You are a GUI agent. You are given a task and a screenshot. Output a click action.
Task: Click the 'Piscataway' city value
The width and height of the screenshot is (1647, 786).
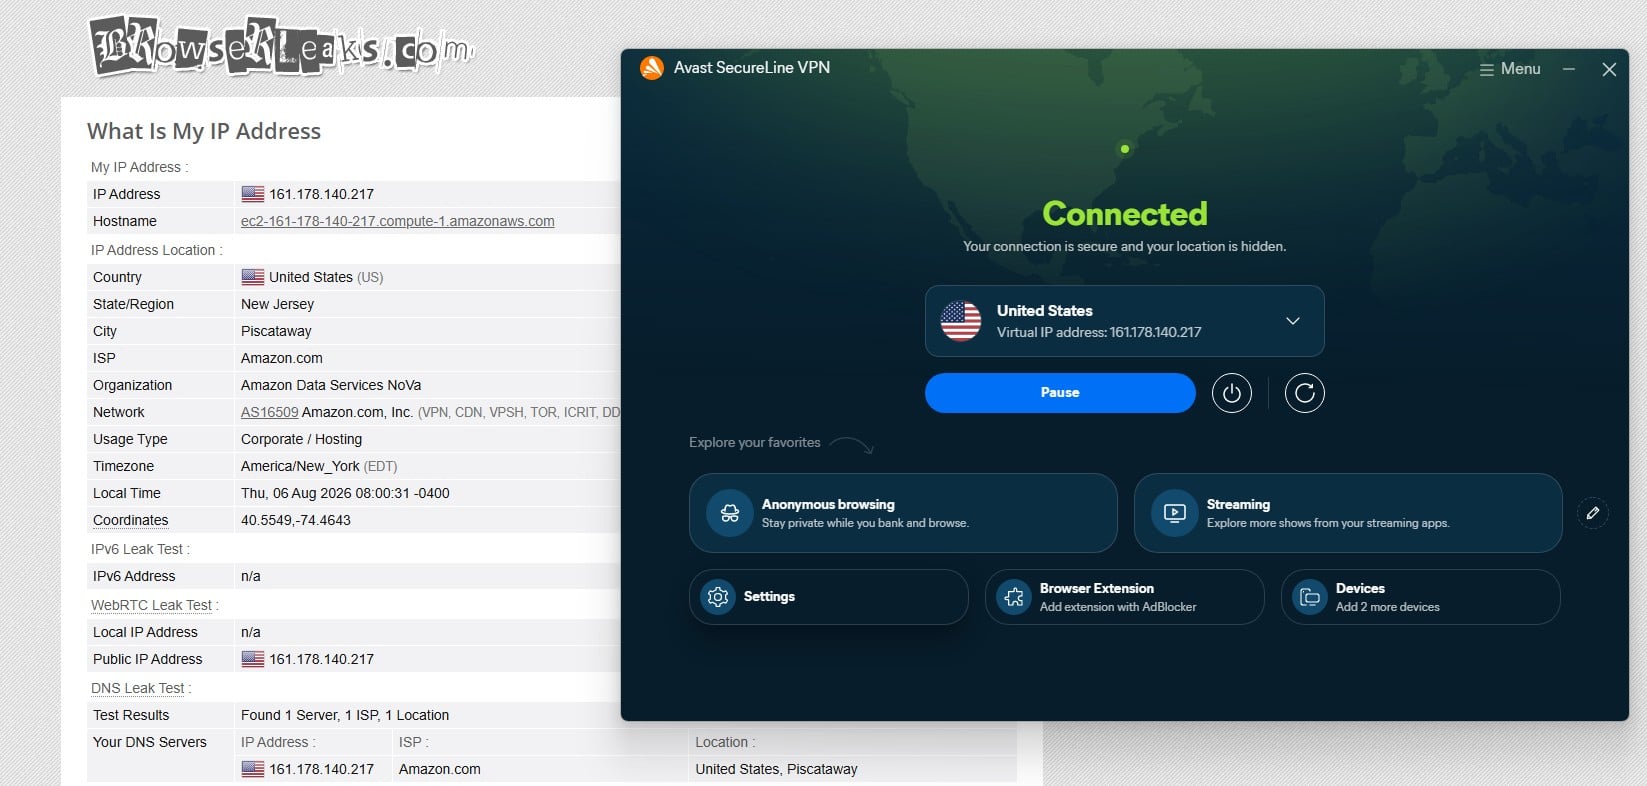click(x=276, y=331)
